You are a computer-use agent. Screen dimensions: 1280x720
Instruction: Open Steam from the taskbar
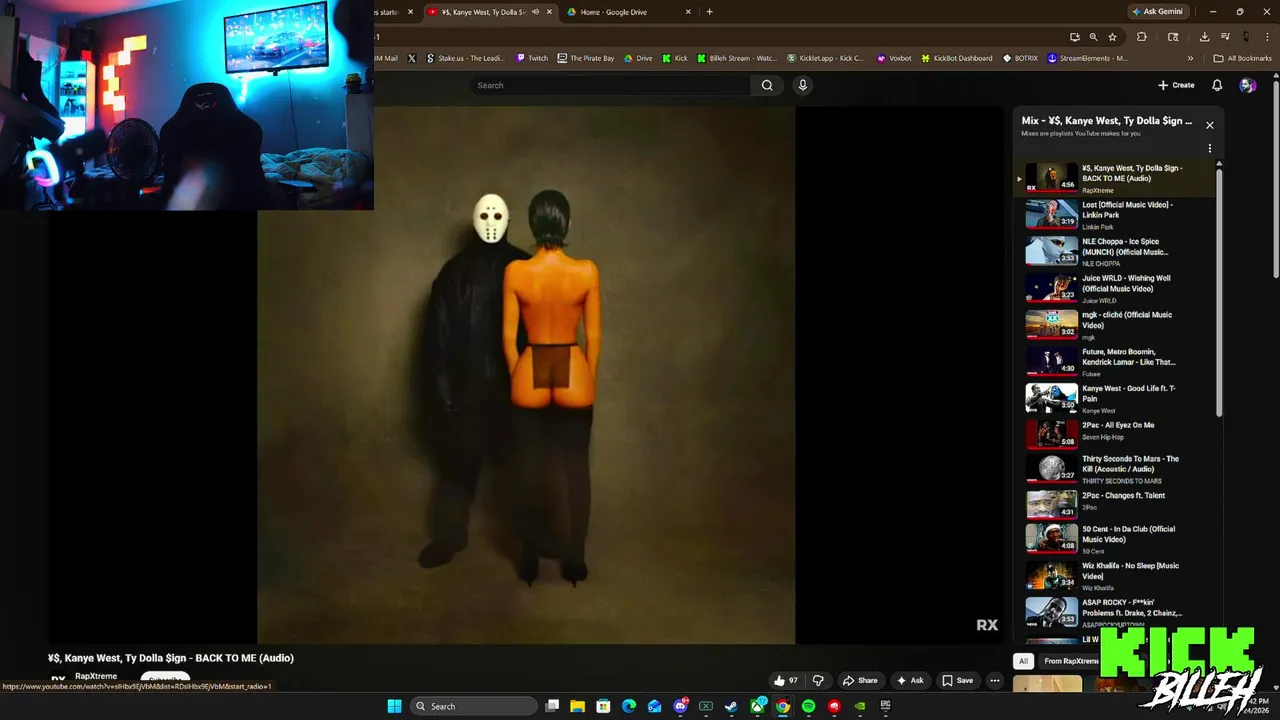click(x=731, y=706)
